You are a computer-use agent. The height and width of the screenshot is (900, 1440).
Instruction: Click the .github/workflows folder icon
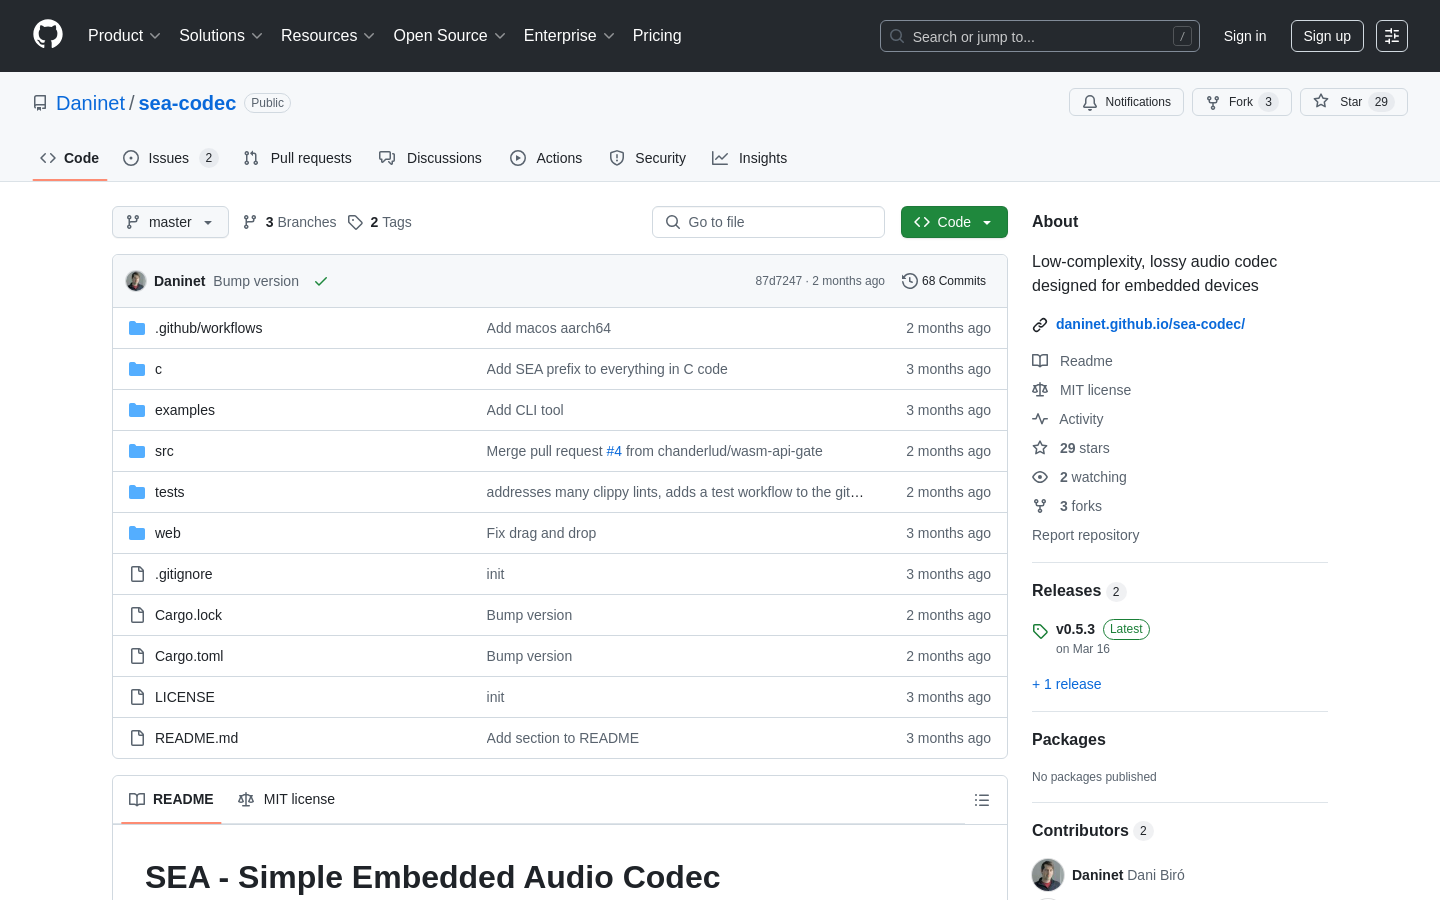pos(137,328)
